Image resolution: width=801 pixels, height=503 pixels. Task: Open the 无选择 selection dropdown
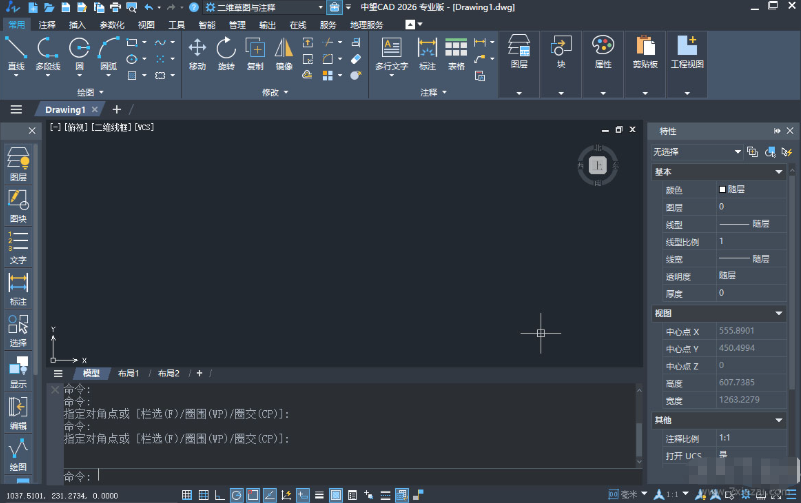[x=738, y=152]
